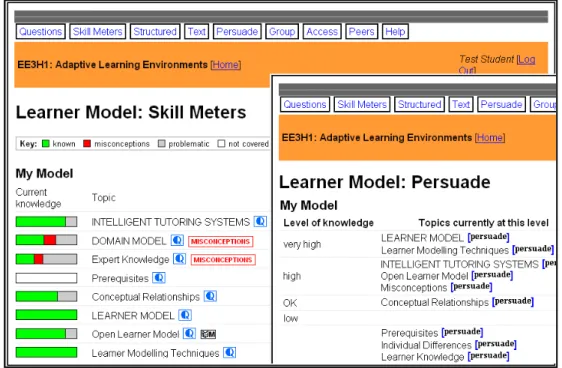
Task: Click the dark badge icon after Open Learner Model
Action: click(x=208, y=334)
